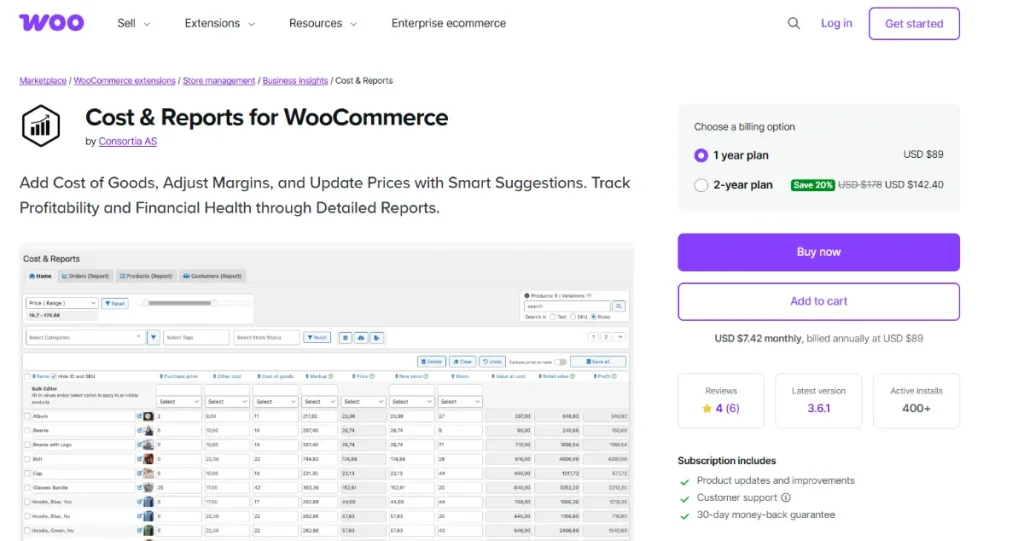Click the Add to cart button
This screenshot has height=541, width=1024.
click(818, 301)
